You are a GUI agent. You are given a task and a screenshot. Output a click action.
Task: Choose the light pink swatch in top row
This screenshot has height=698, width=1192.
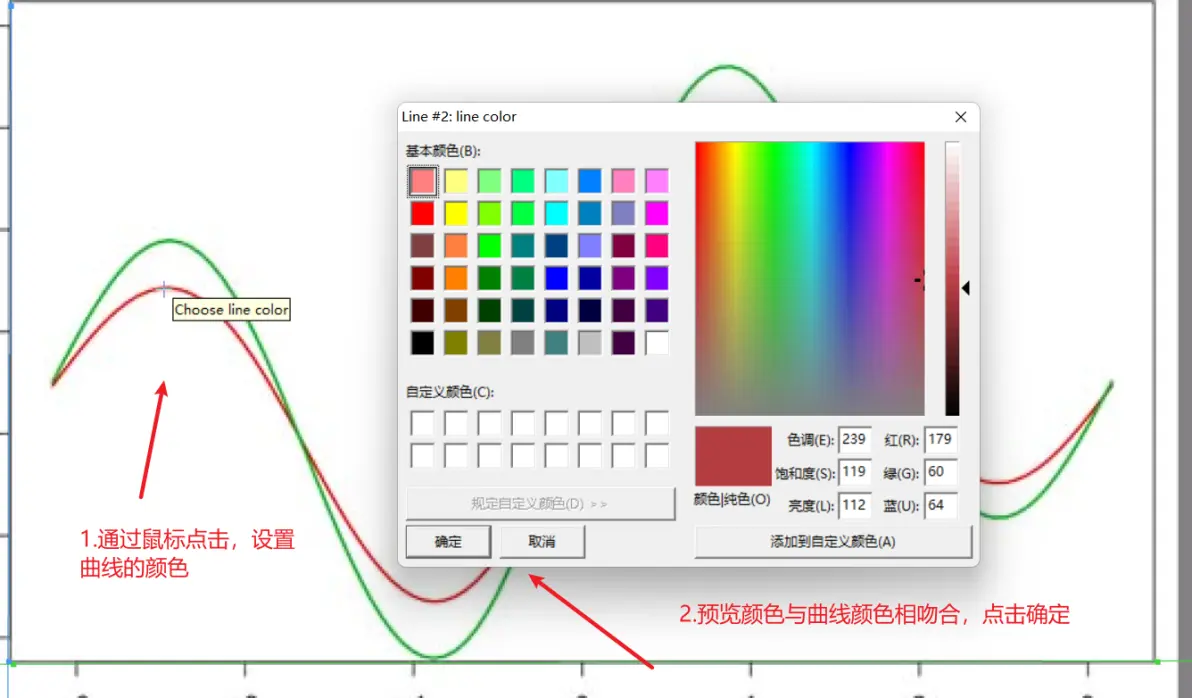[623, 181]
